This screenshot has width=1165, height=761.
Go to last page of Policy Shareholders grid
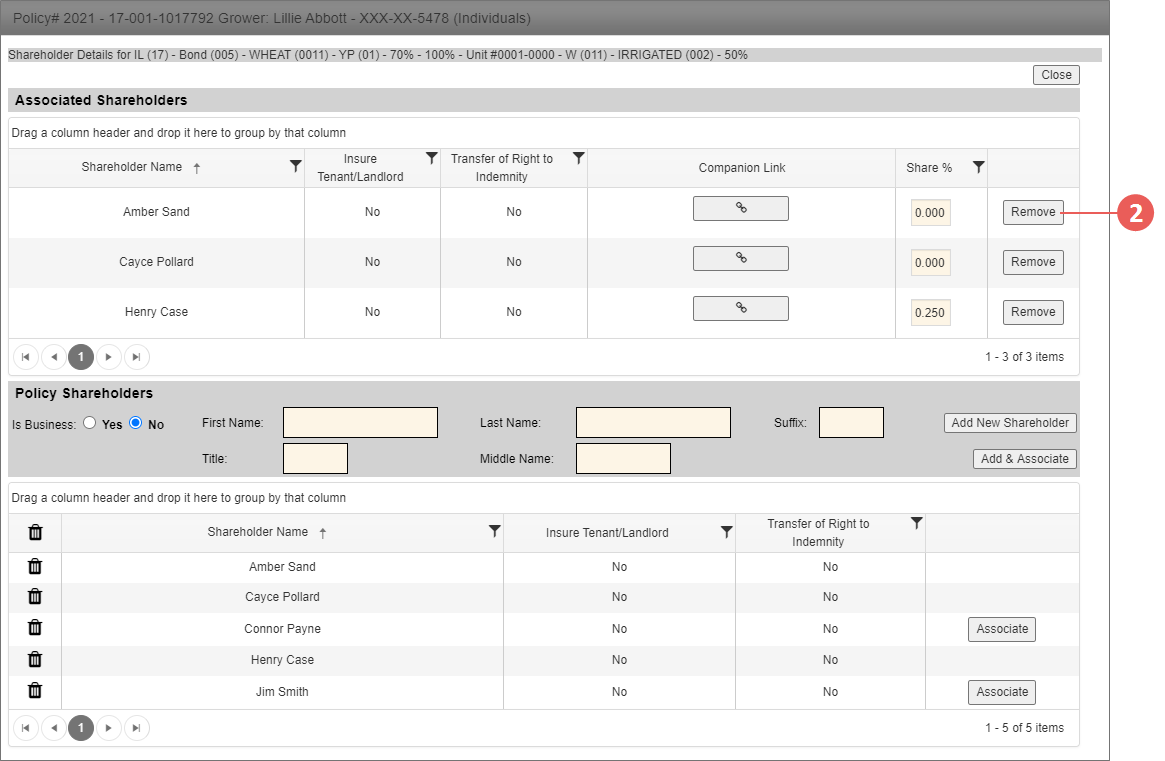point(136,728)
